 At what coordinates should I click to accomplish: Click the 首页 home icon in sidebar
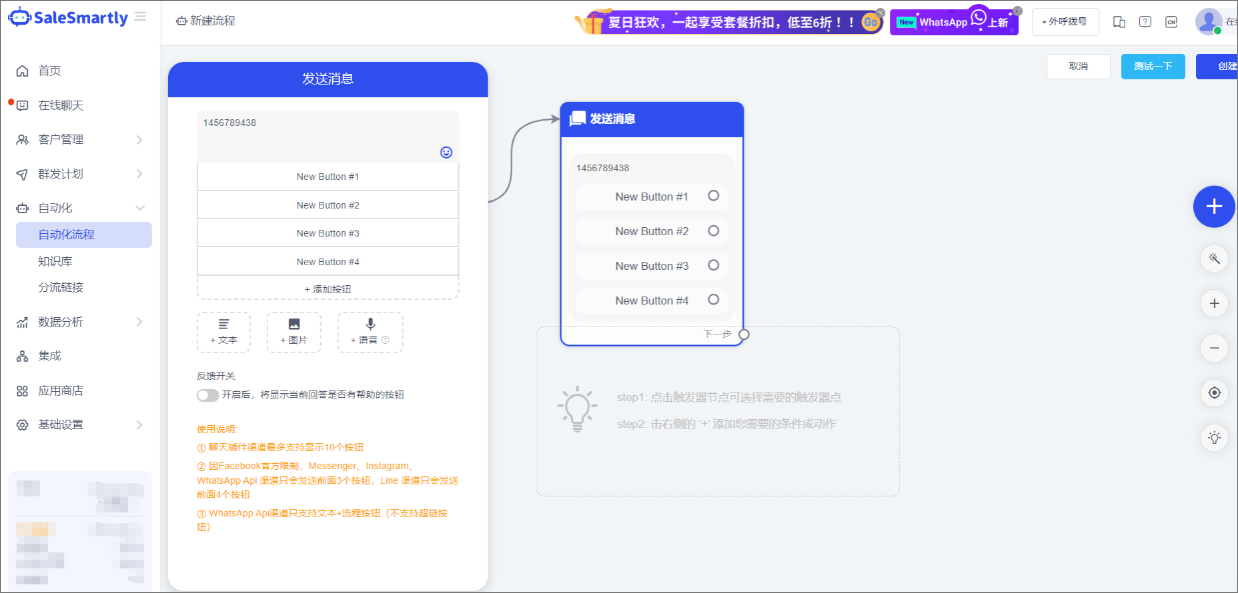[22, 71]
